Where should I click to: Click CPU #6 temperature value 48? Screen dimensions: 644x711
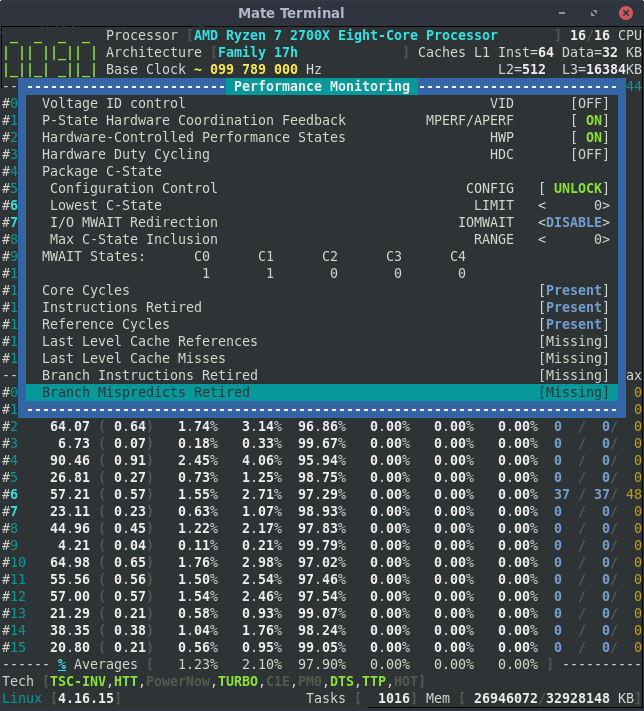(634, 495)
